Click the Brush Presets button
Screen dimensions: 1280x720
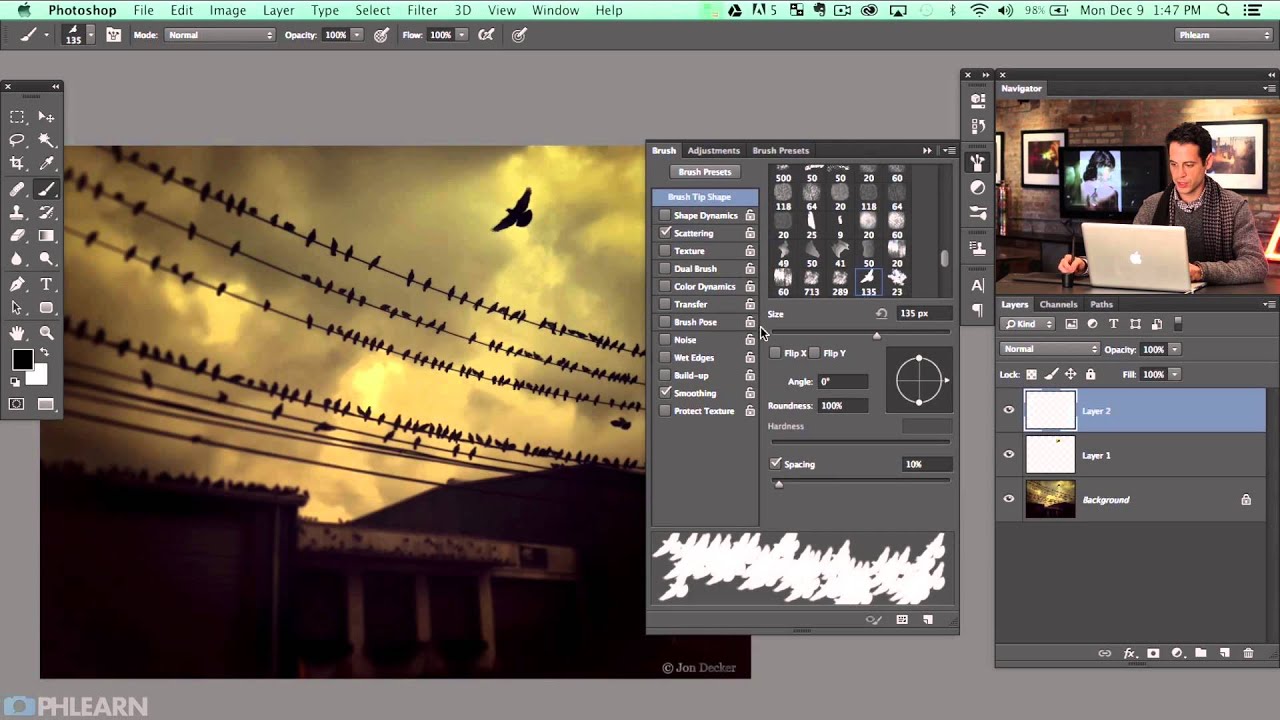[704, 172]
